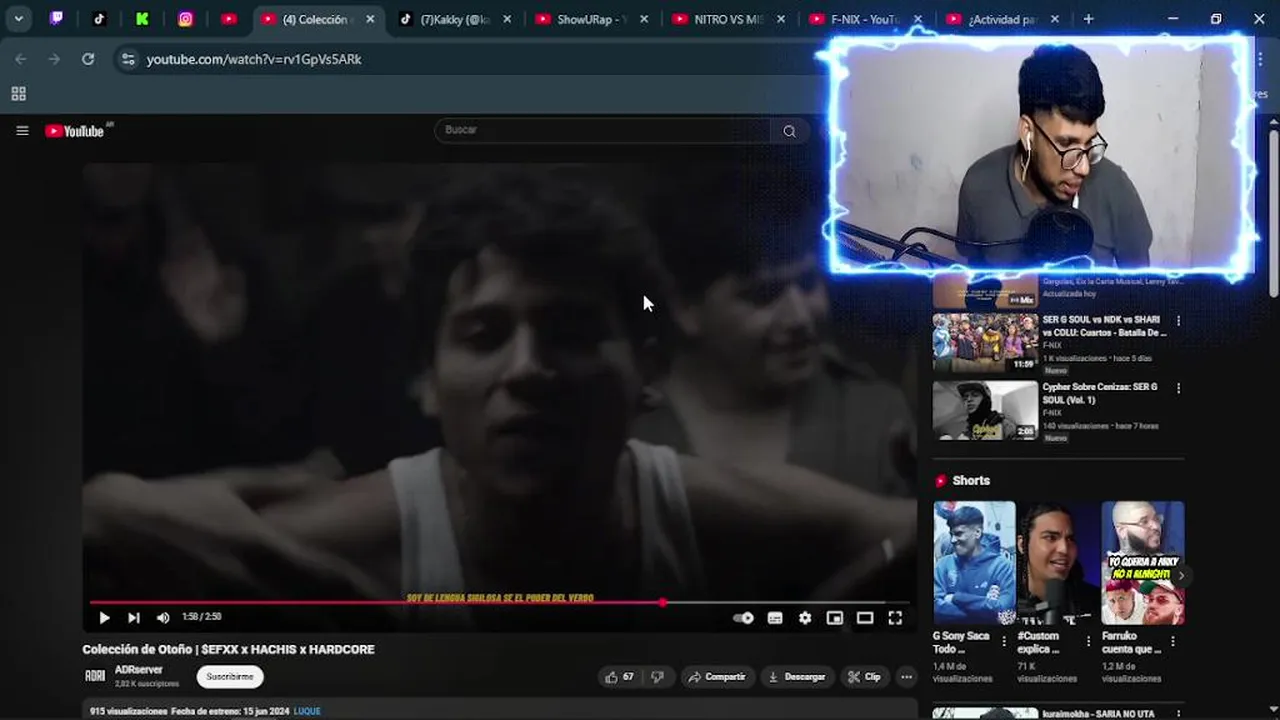Switch to the pinned YouTube tab

(x=229, y=19)
